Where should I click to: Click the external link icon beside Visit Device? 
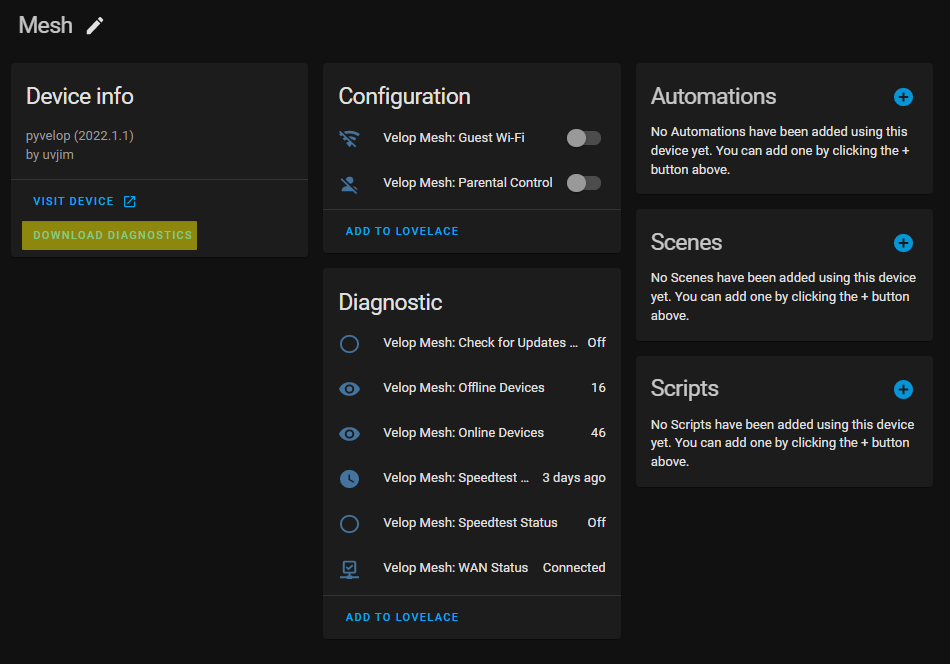130,201
